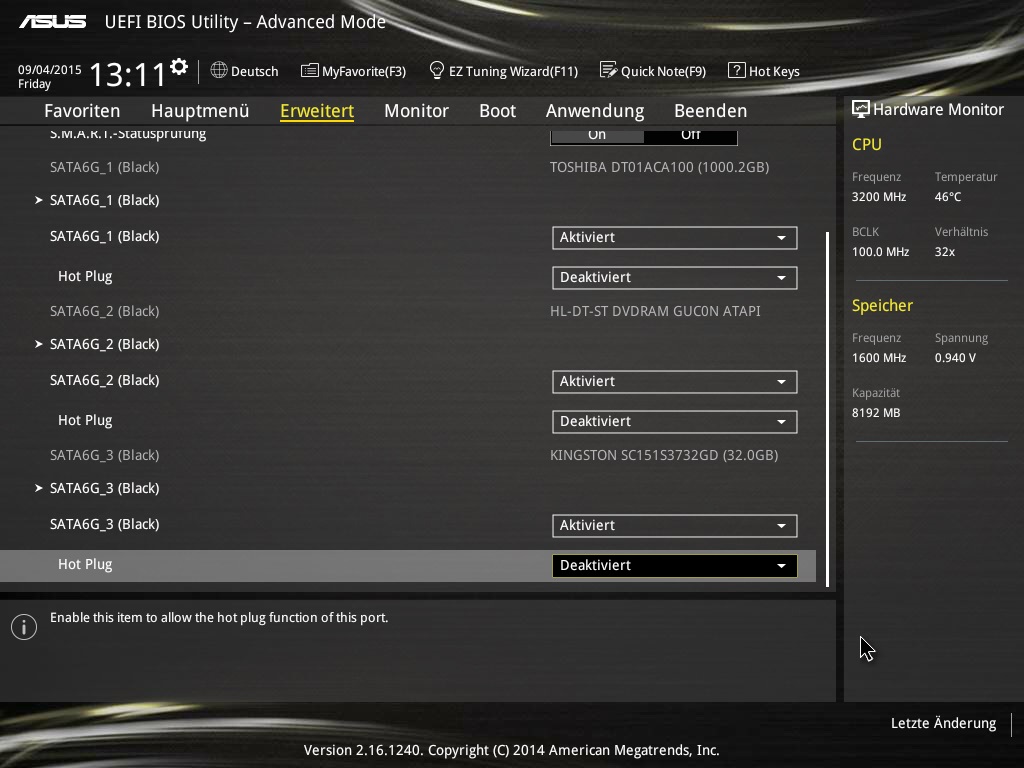The width and height of the screenshot is (1024, 768).
Task: Open SATA6G_2 Aktiviert dropdown
Action: tap(675, 381)
